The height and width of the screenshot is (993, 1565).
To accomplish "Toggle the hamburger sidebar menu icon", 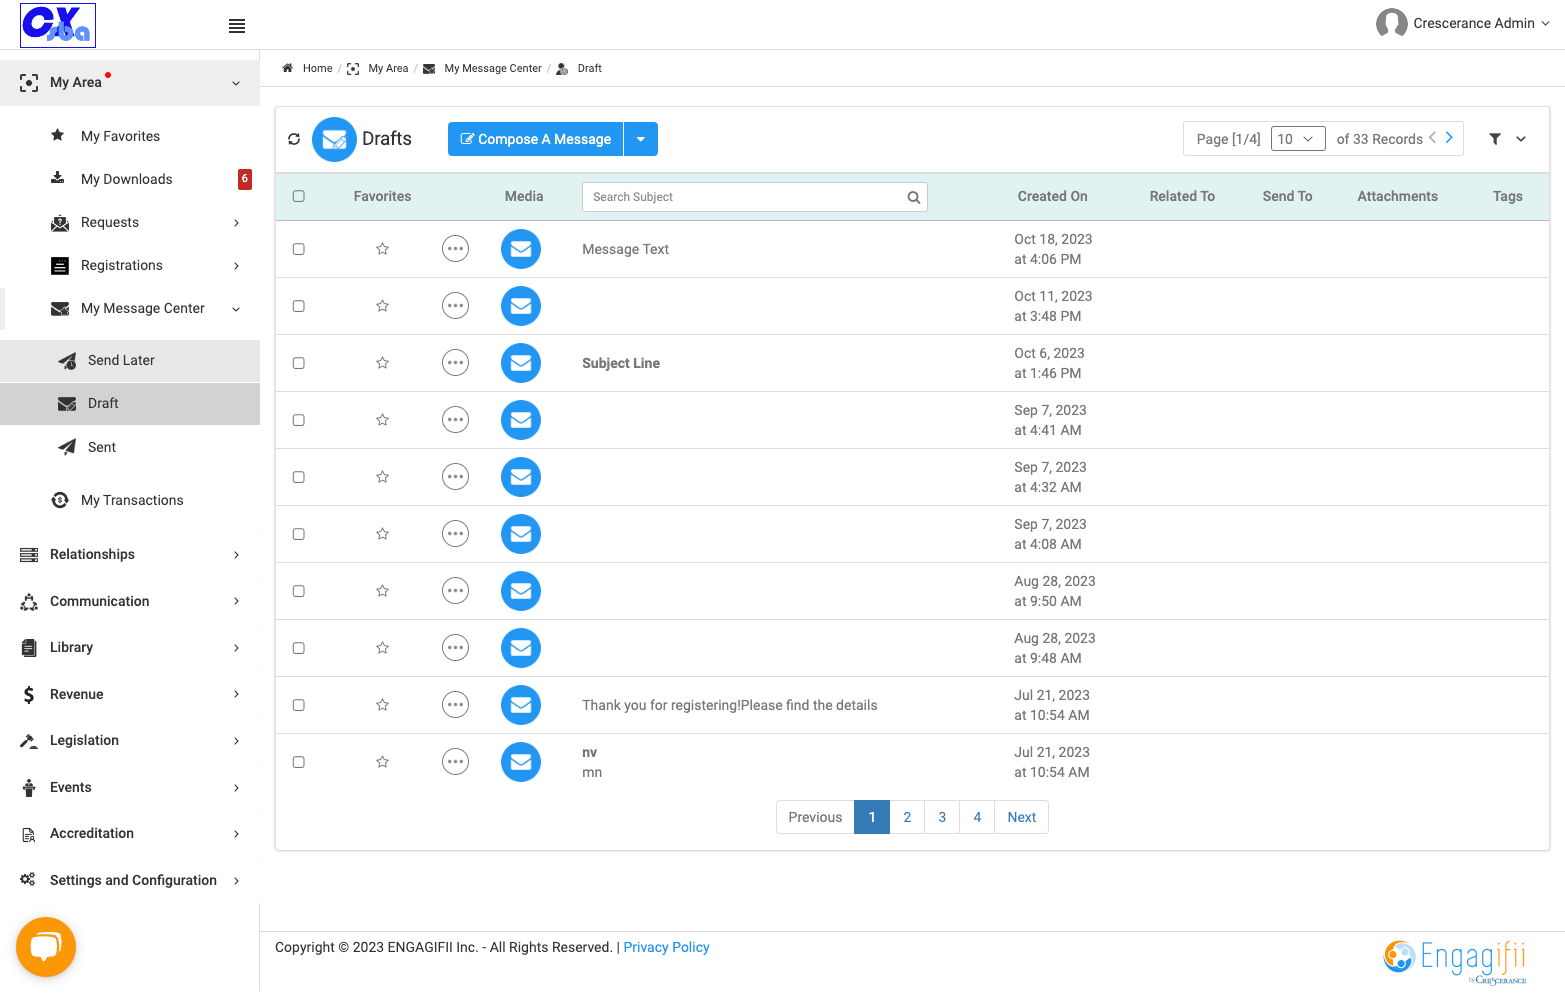I will 237,26.
